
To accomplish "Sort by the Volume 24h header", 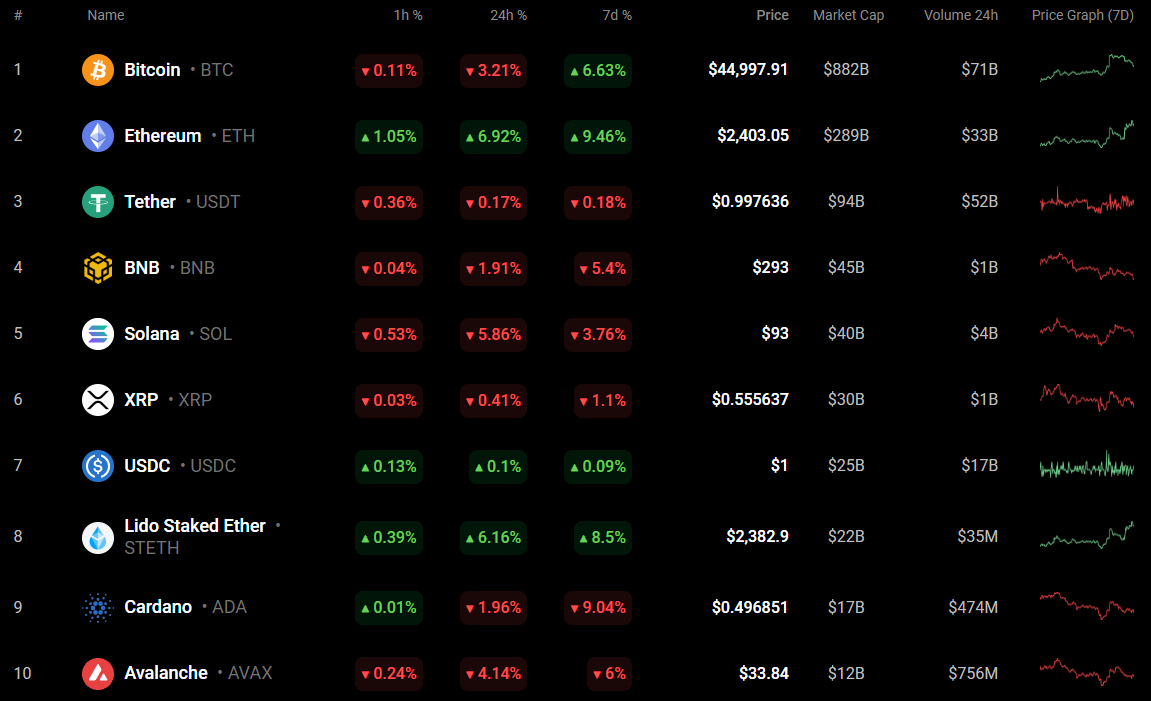I will (x=961, y=16).
